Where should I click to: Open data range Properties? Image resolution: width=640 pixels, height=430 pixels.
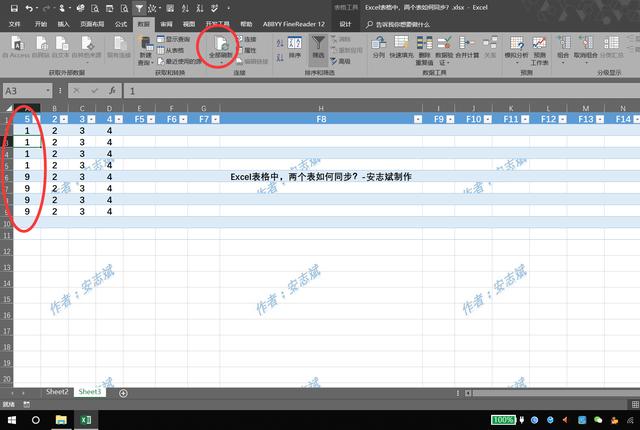[x=247, y=51]
